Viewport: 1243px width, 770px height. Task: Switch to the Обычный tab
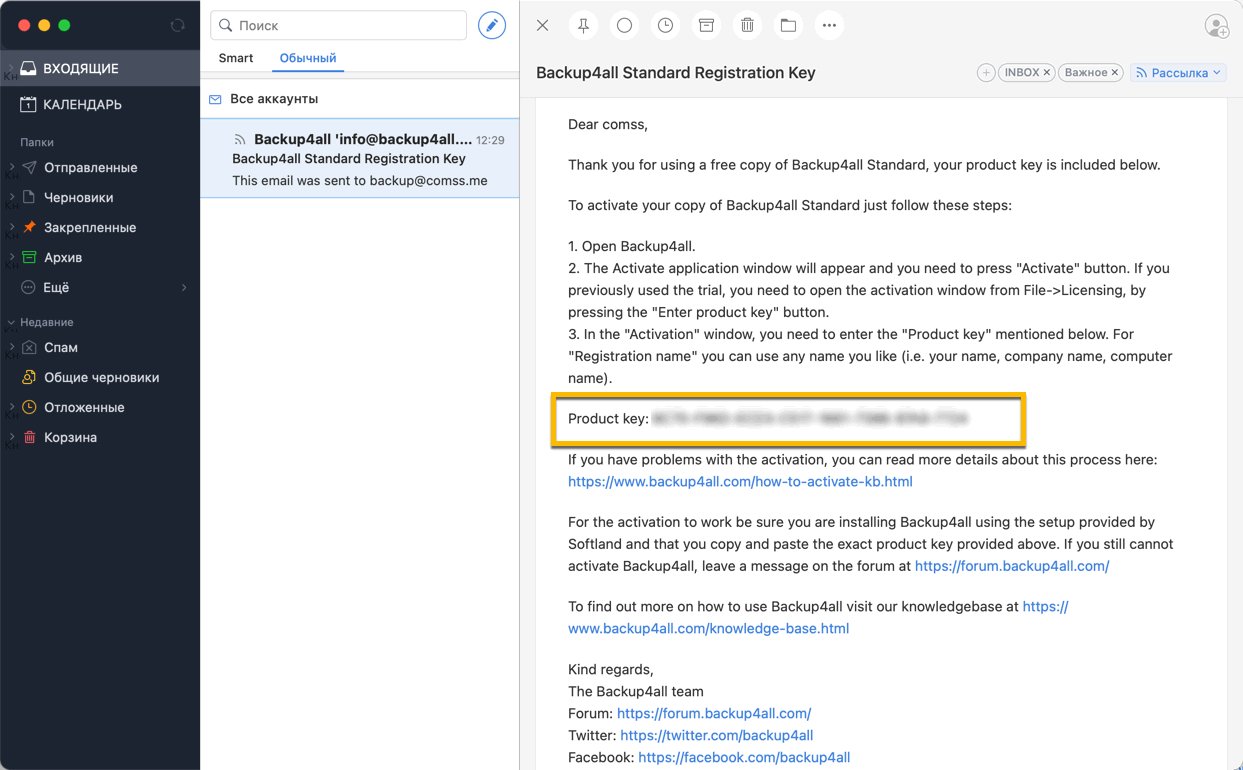point(308,58)
